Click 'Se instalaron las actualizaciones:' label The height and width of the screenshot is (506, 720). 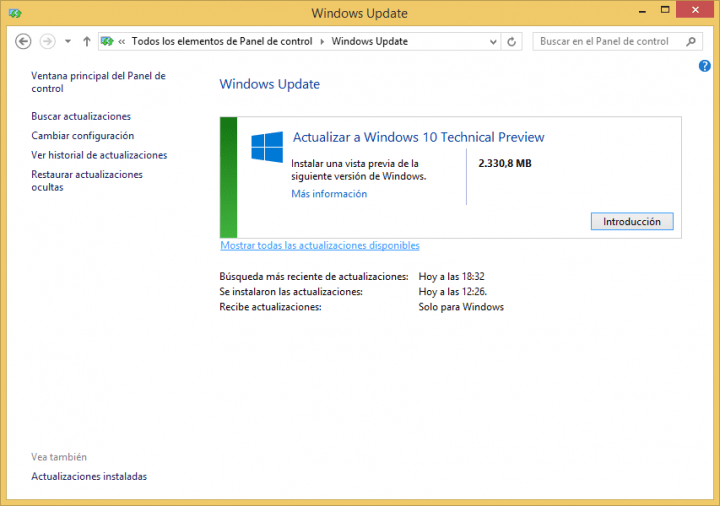coord(291,292)
